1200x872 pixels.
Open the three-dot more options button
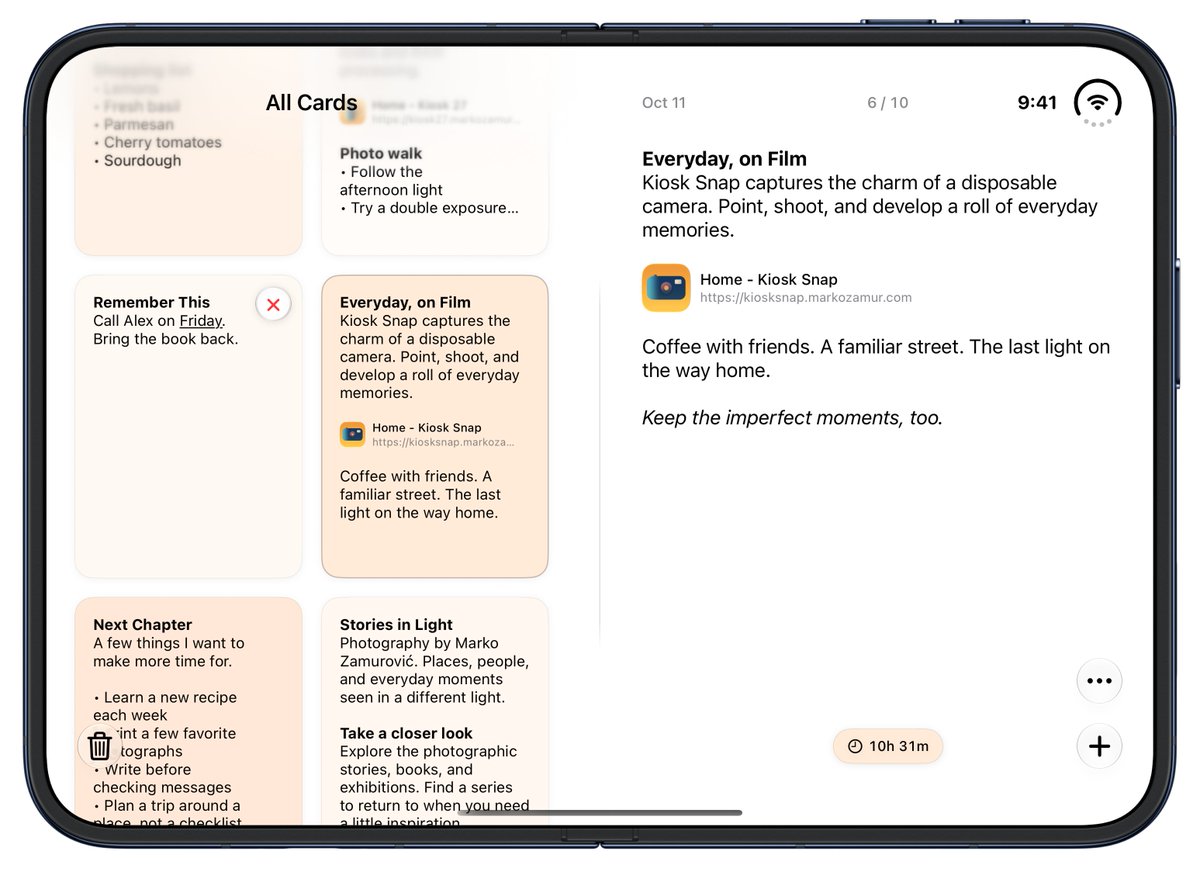1099,681
